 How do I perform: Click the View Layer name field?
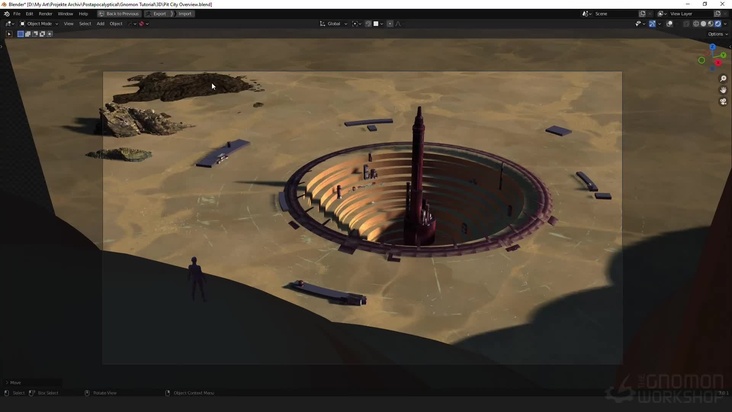[x=683, y=14]
